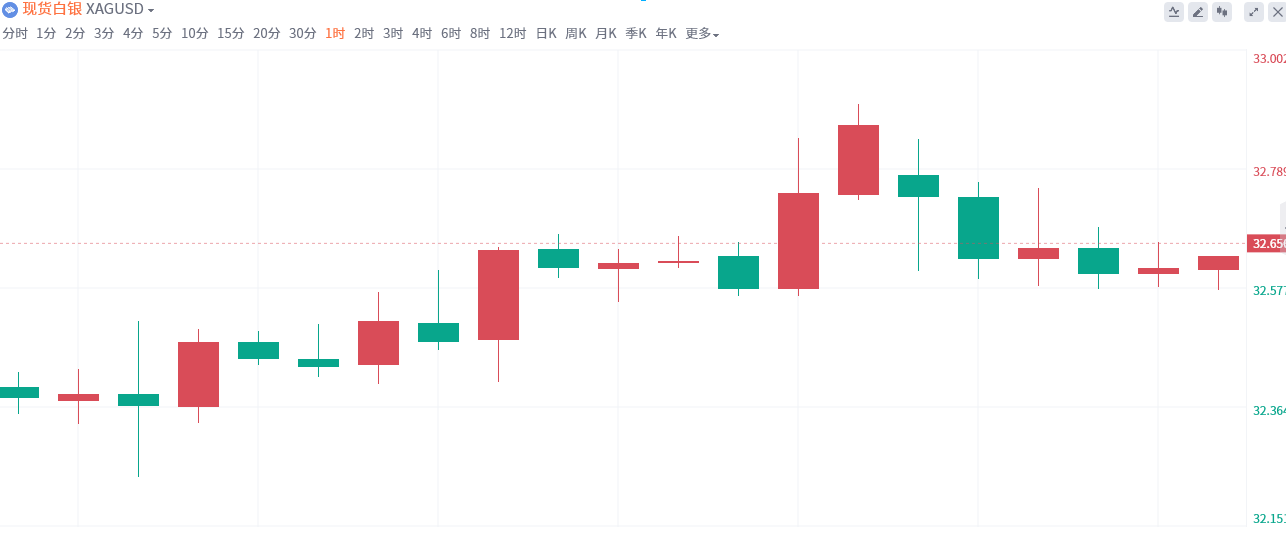
Task: Expand the 更多 timeframe menu
Action: 702,34
